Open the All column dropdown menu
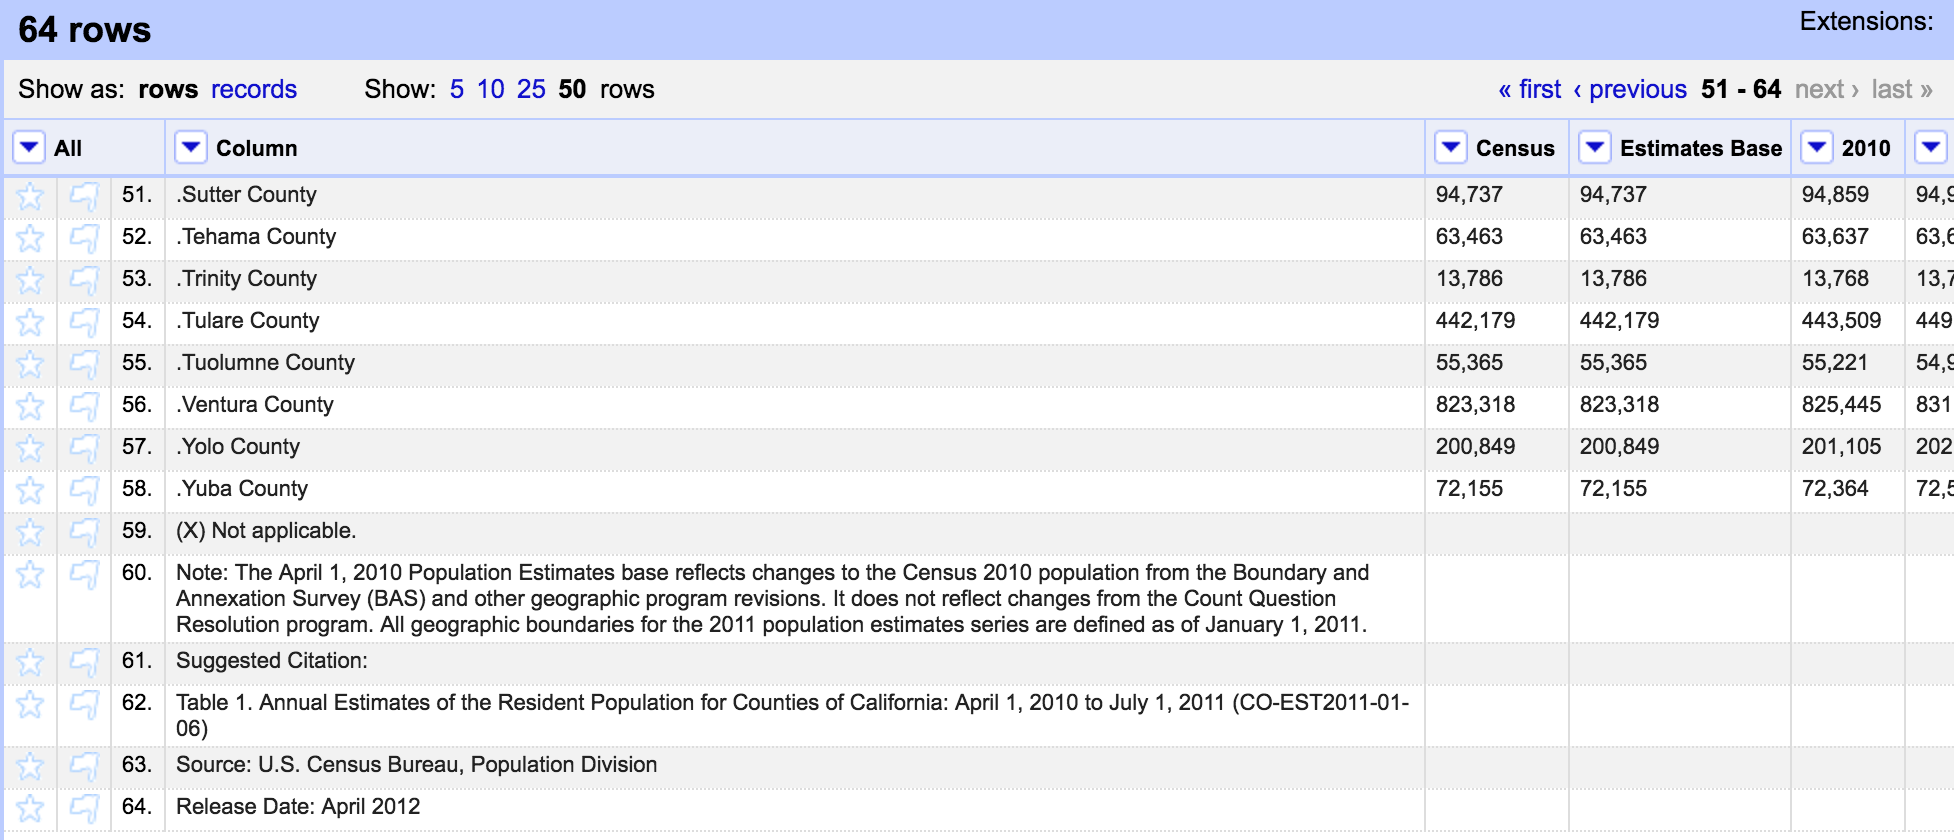Screen dimensions: 1954x840 click(29, 148)
